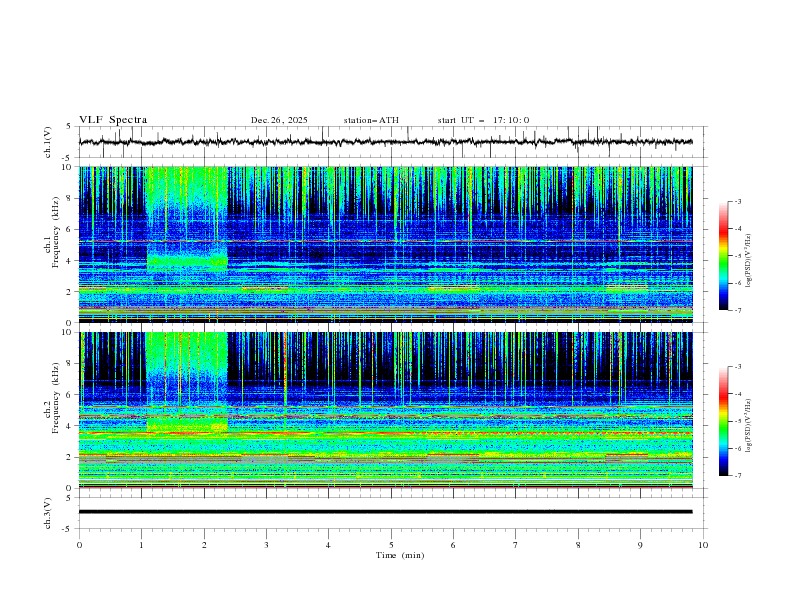The height and width of the screenshot is (612, 792).
Task: Click time axis tick label "3"
Action: pos(266,545)
